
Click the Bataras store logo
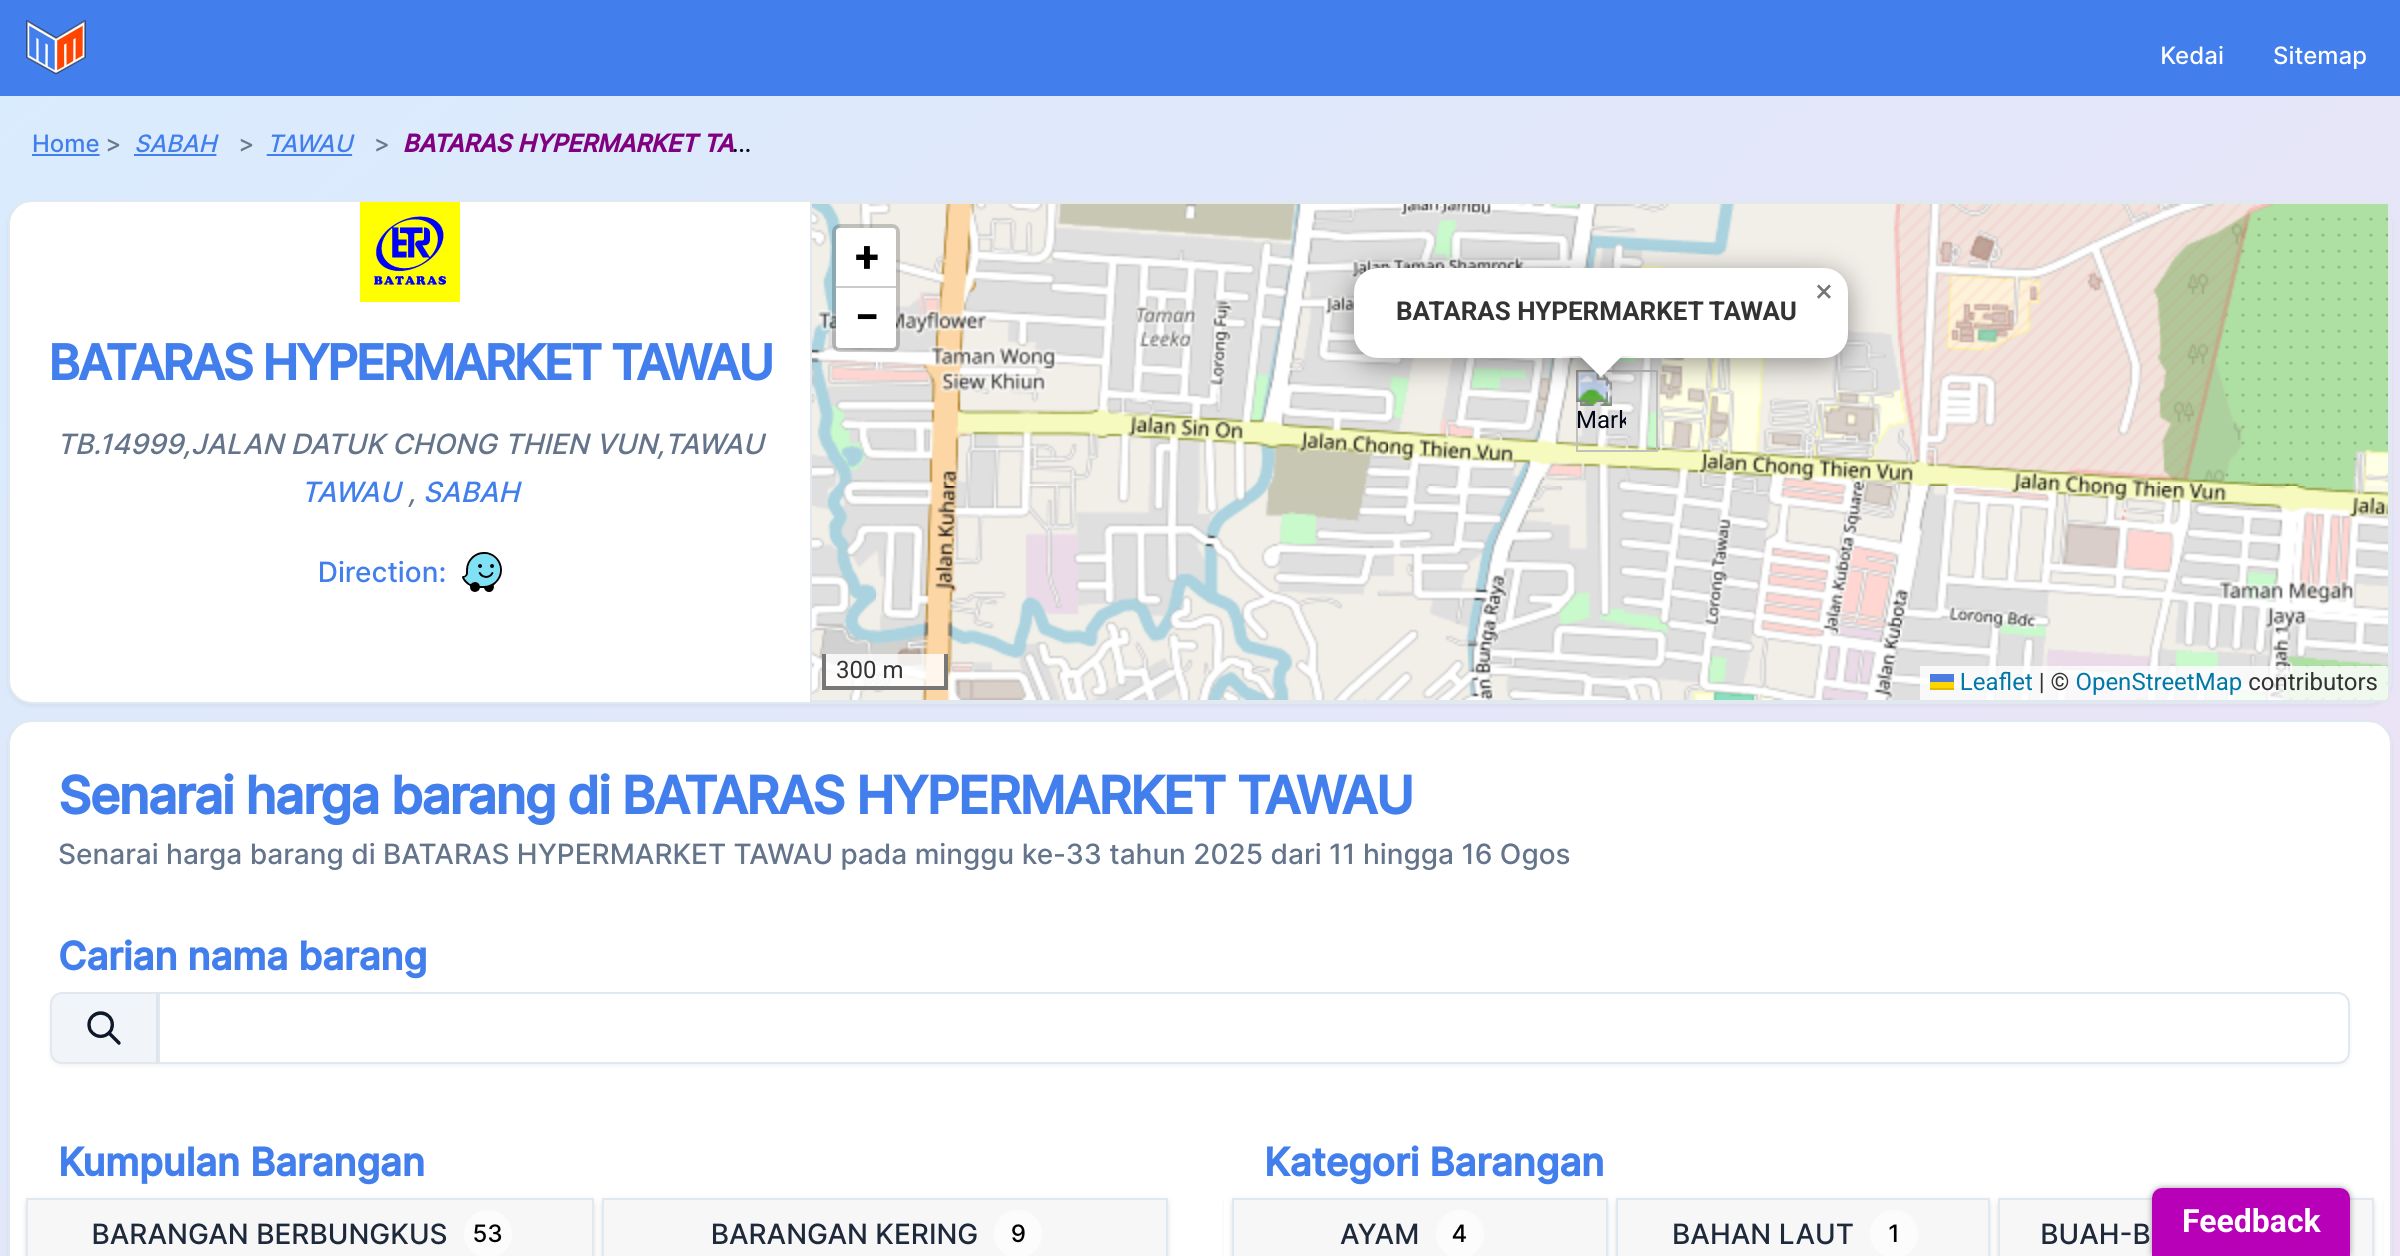point(410,252)
